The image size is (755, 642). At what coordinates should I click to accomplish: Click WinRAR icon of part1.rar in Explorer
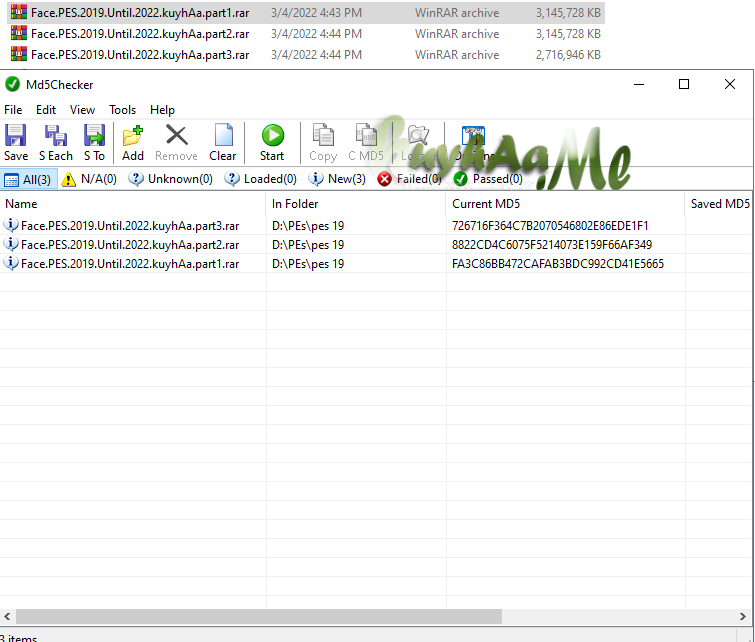(x=19, y=12)
